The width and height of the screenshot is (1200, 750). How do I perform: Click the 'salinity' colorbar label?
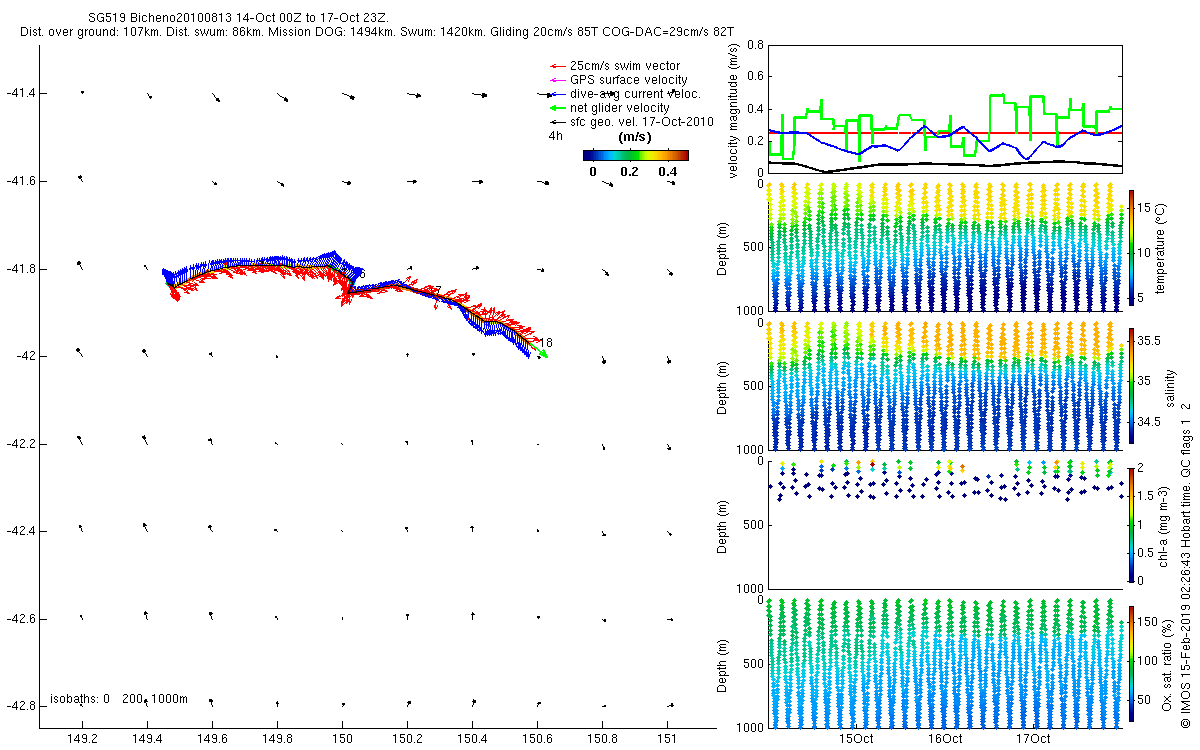click(x=1171, y=386)
